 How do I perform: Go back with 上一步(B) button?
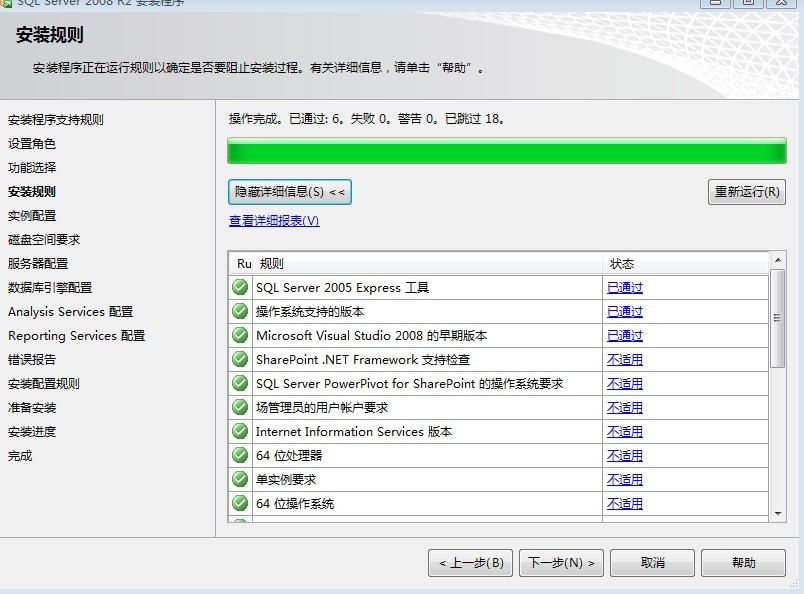click(x=470, y=563)
